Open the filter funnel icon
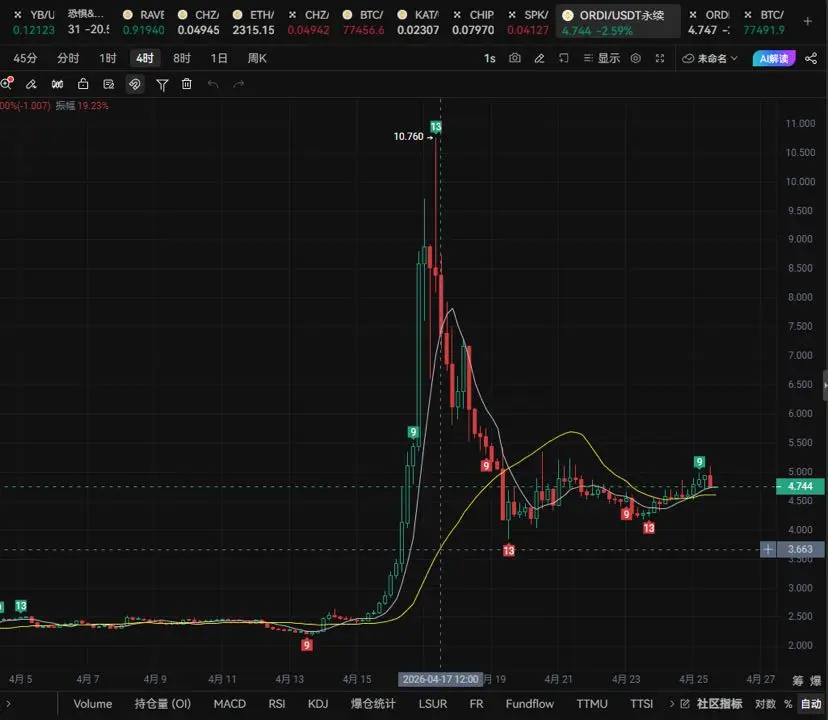This screenshot has height=720, width=828. point(162,85)
